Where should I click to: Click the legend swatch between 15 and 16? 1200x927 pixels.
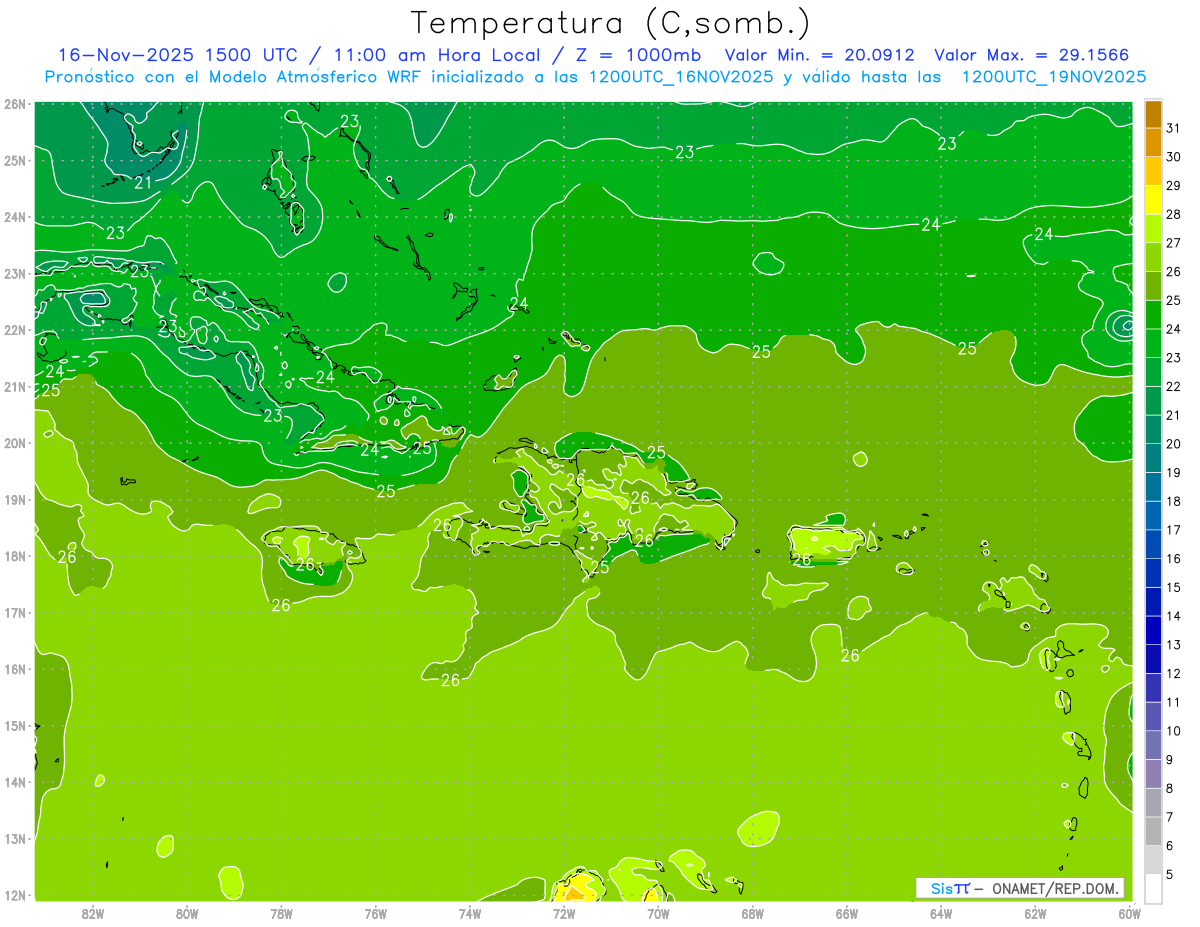(1153, 572)
